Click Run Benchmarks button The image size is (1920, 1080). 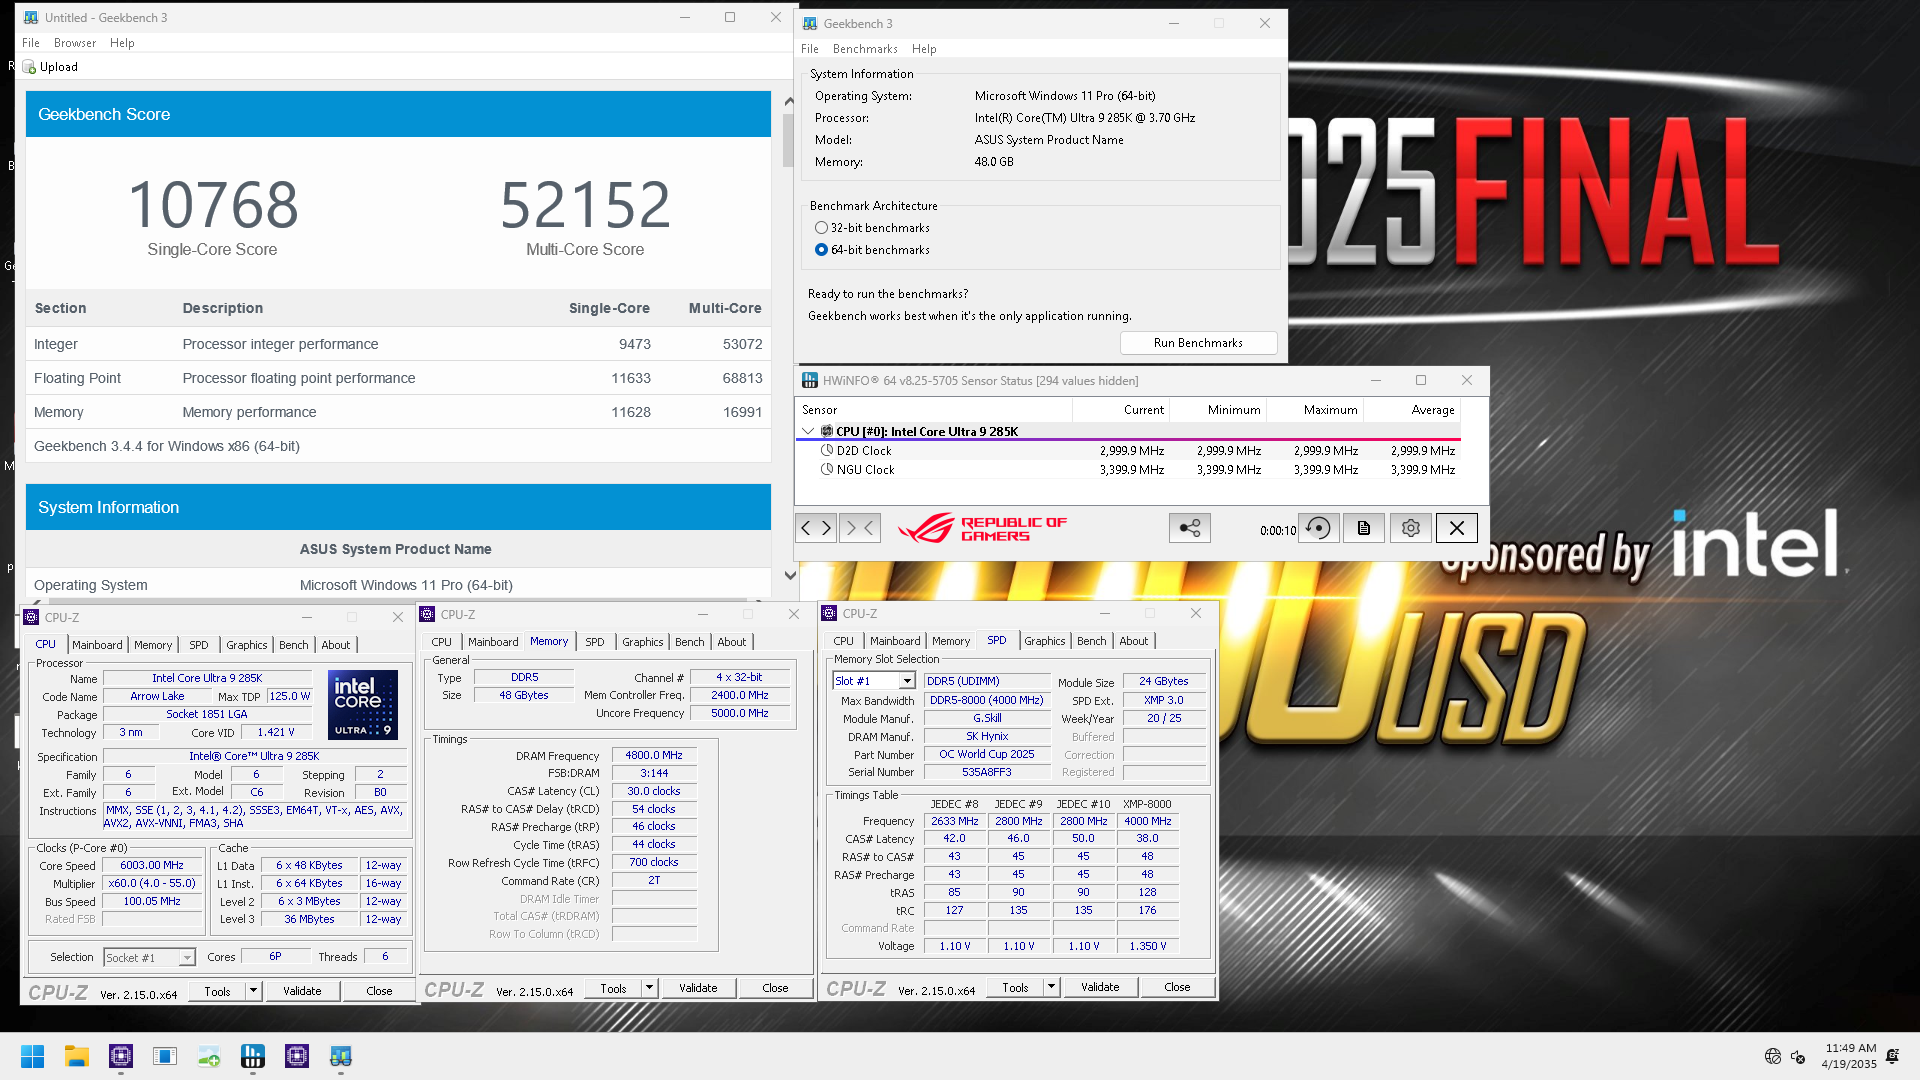click(1198, 343)
